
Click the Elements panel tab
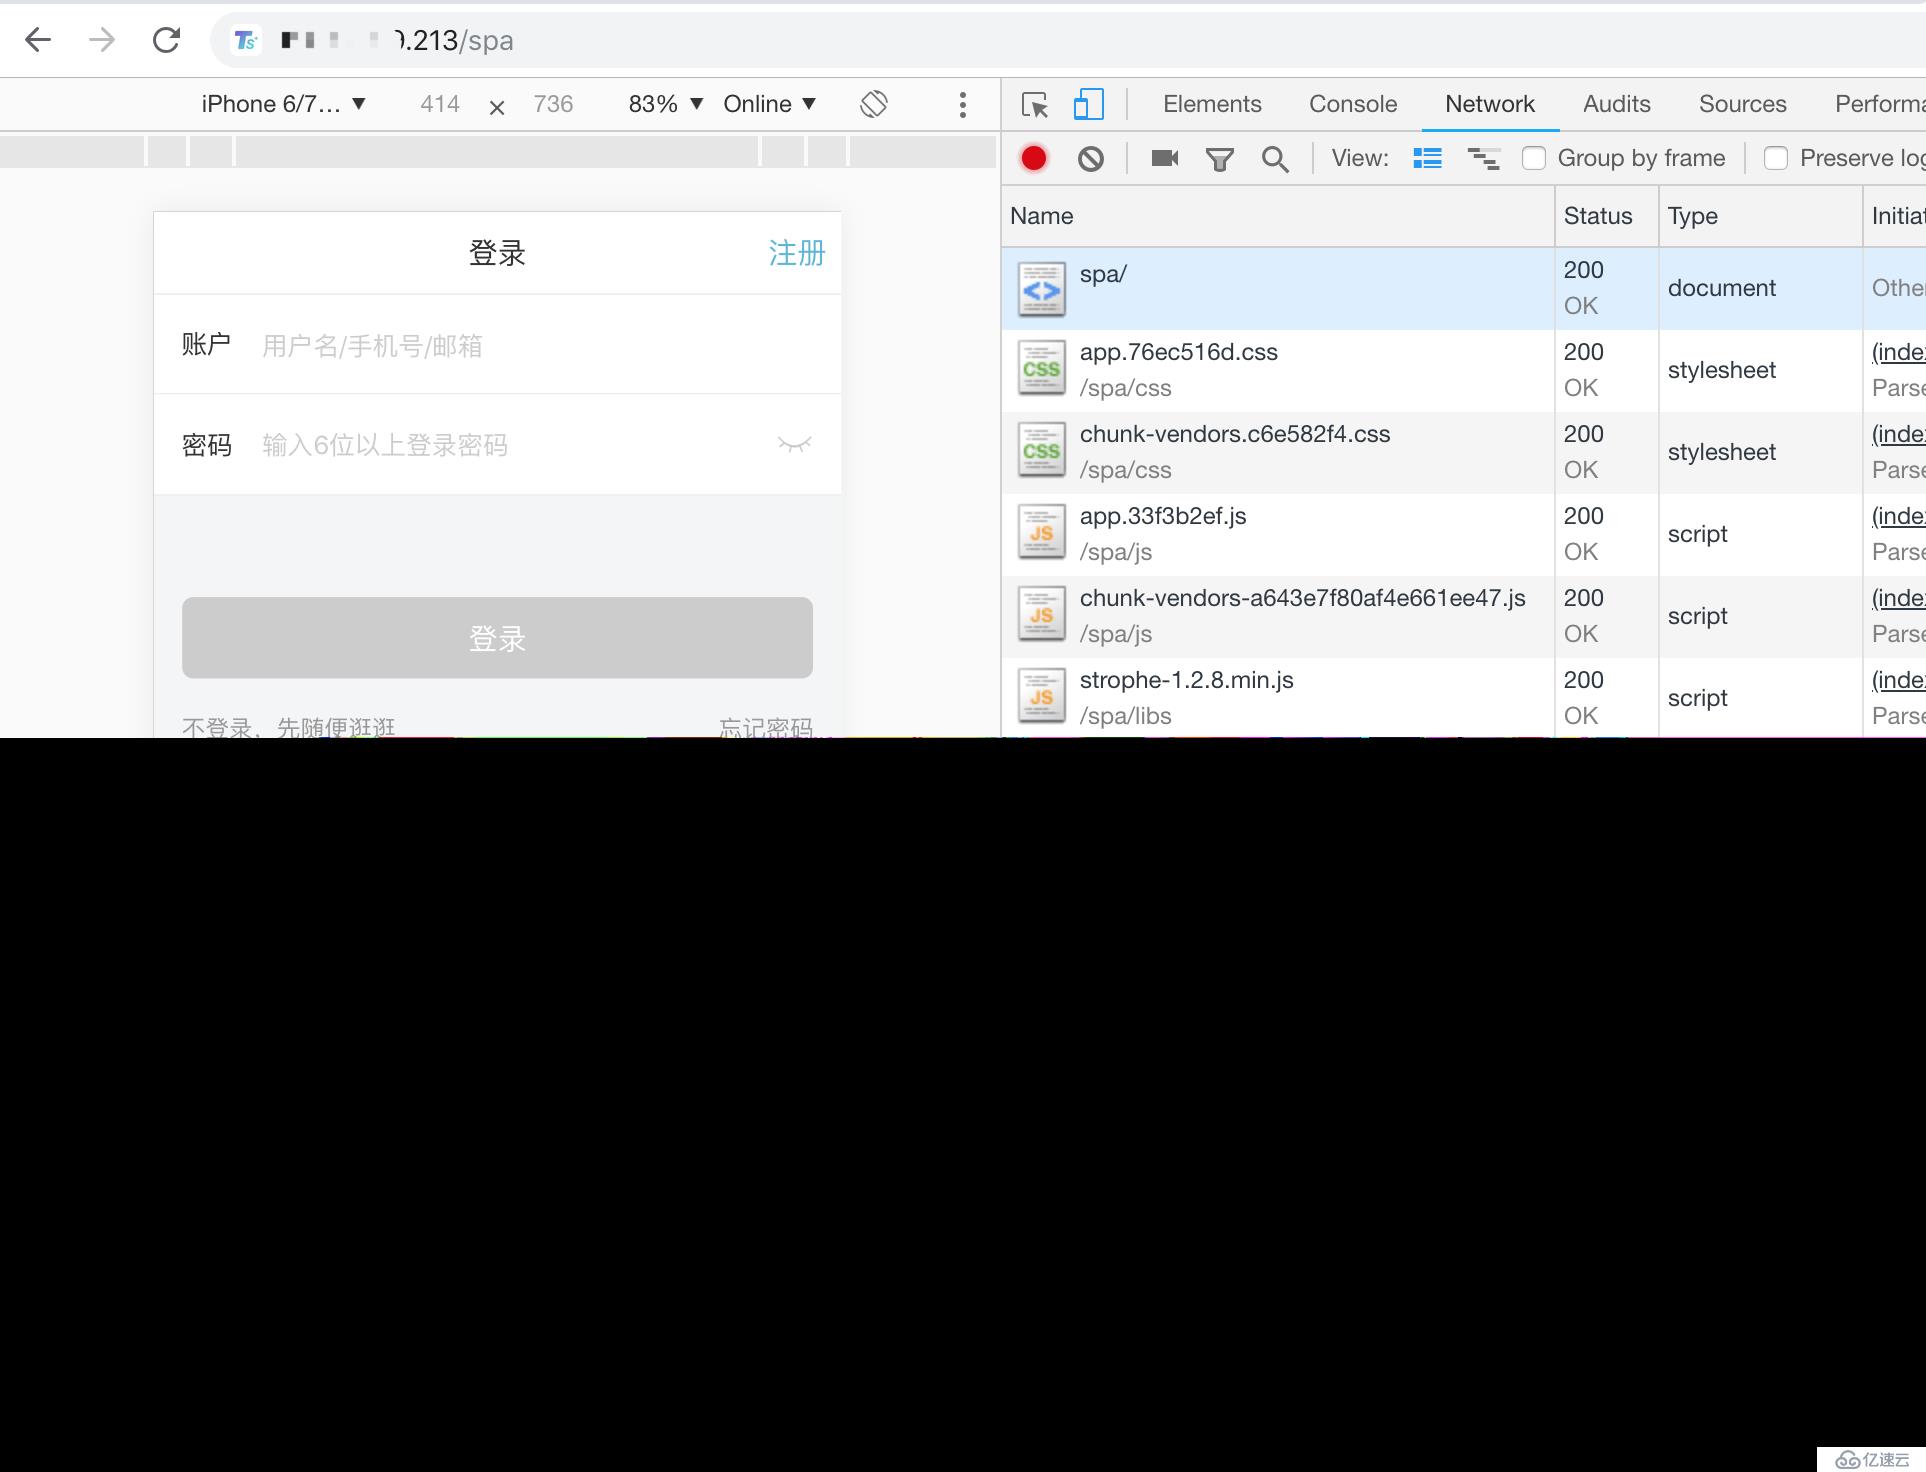click(x=1212, y=104)
